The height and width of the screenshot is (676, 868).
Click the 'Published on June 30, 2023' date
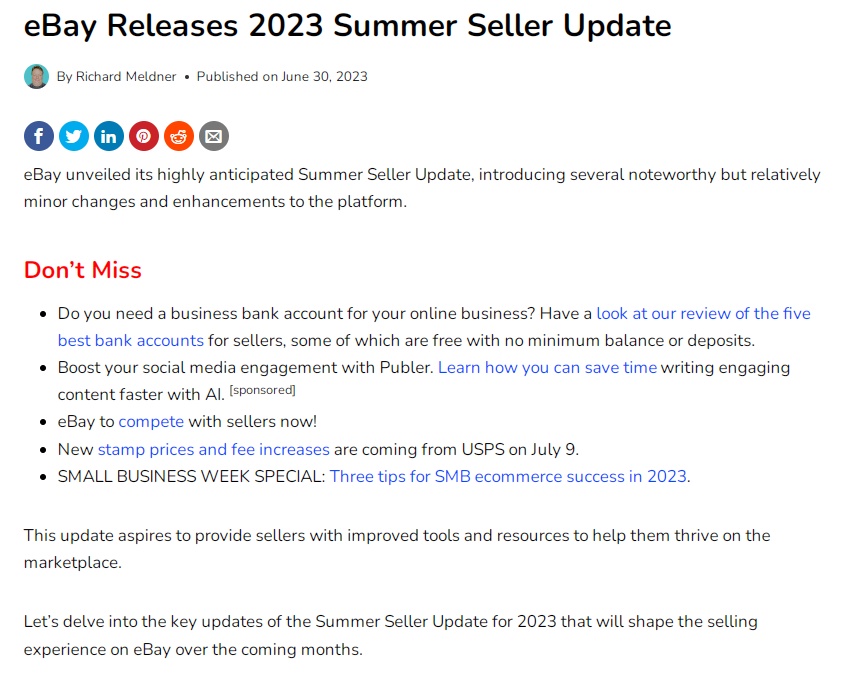(282, 76)
